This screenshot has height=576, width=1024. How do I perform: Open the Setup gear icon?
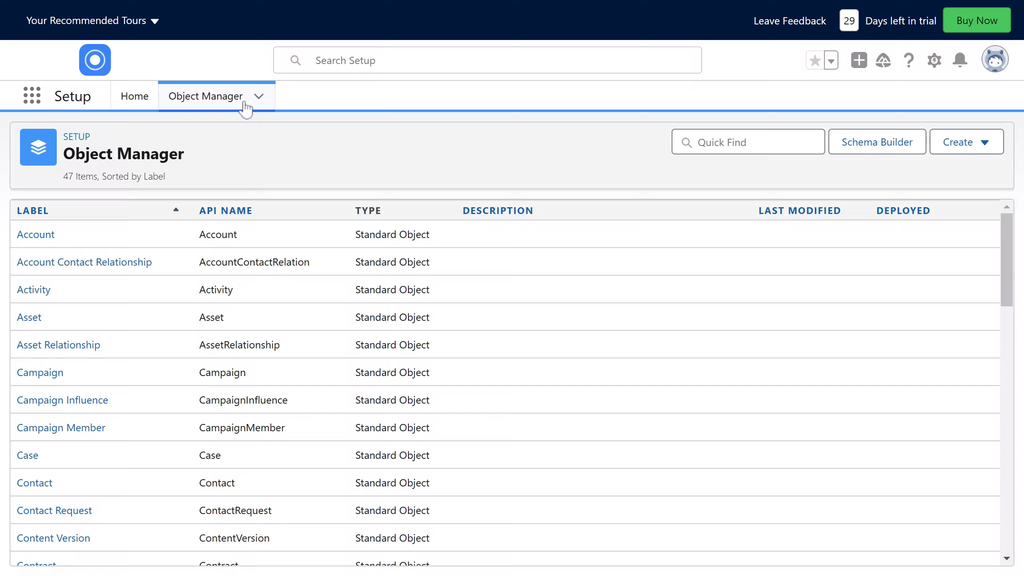coord(934,61)
